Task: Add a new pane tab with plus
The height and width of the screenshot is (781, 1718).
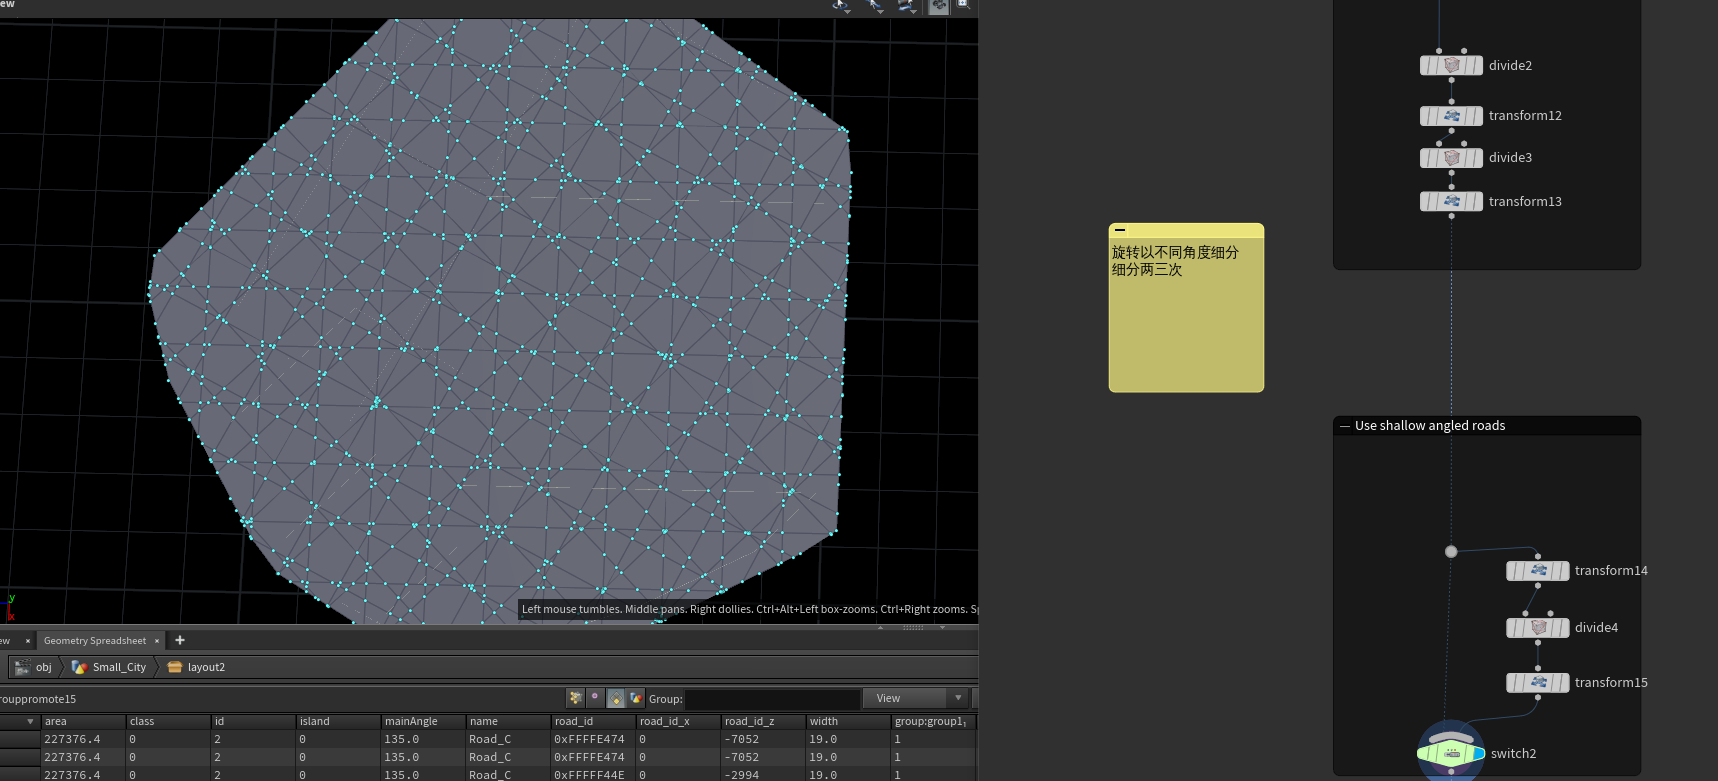Action: 180,640
